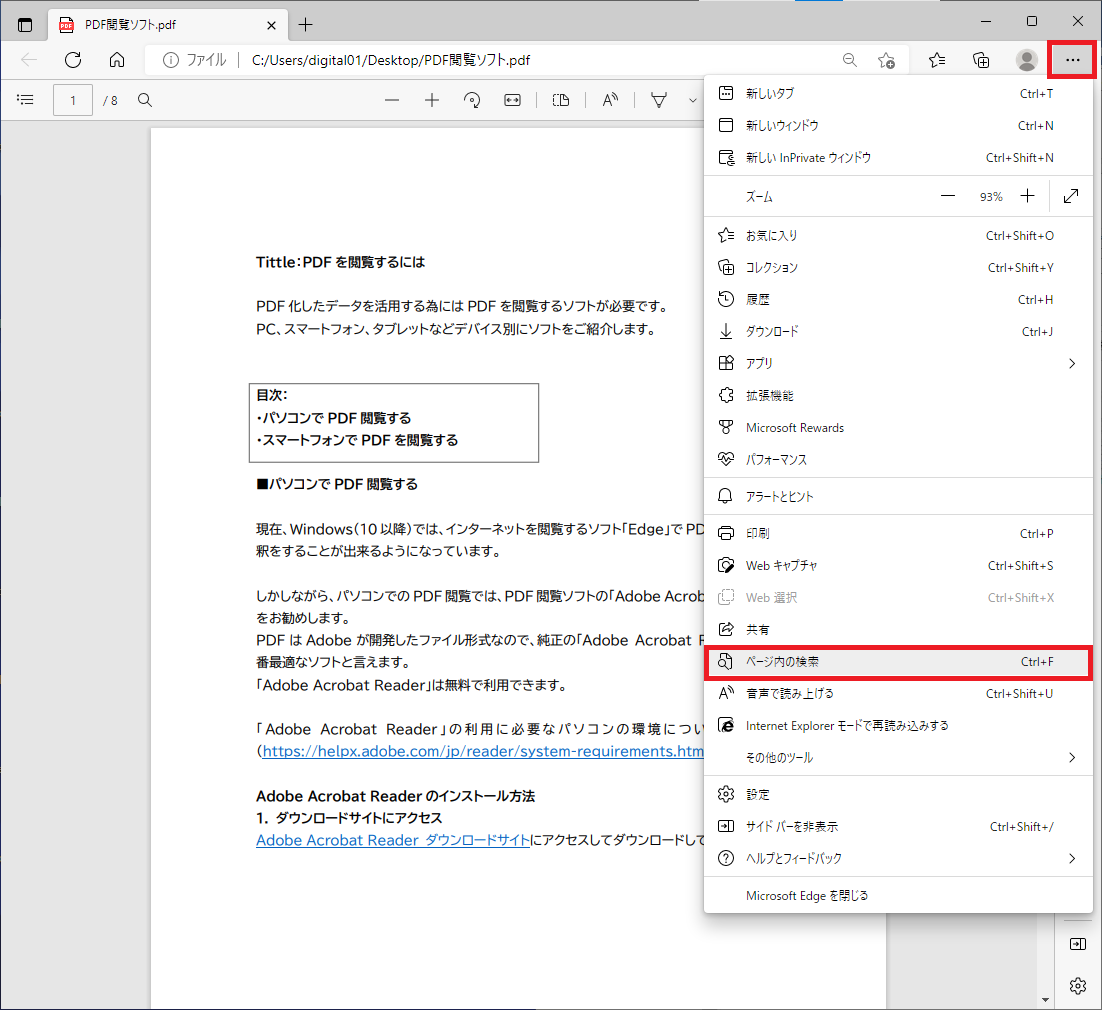Enter full screen from zoom row
1102x1010 pixels.
1071,196
